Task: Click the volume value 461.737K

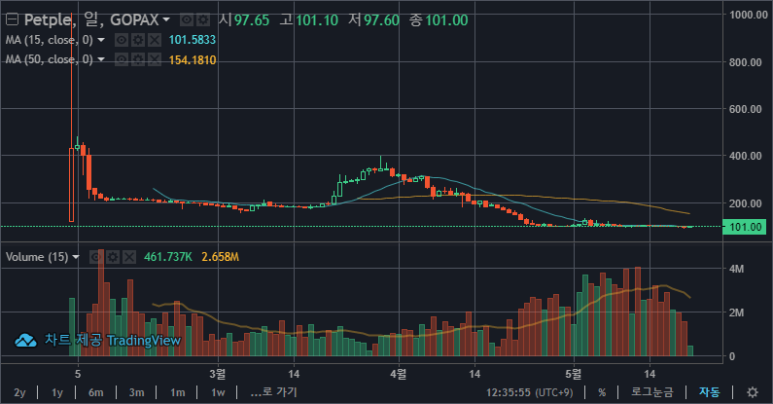Action: [x=168, y=257]
